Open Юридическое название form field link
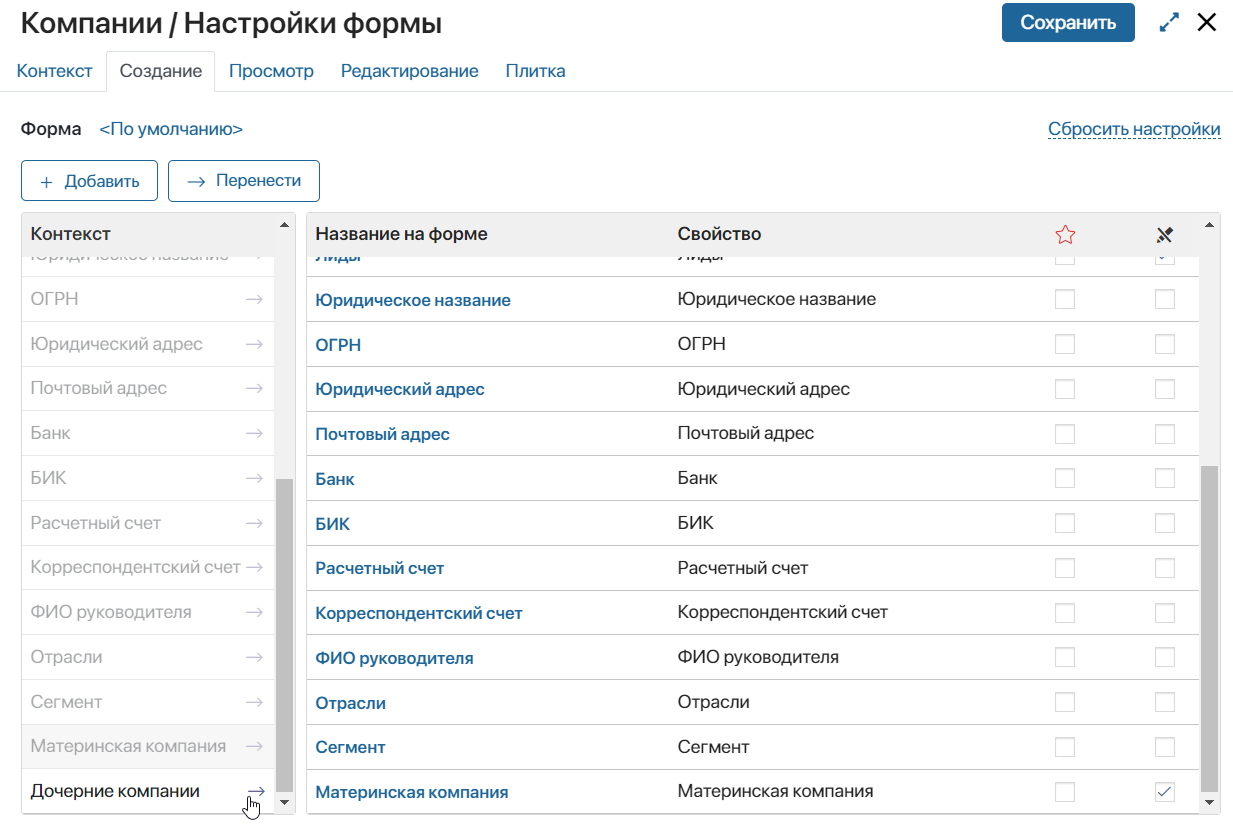Viewport: 1233px width, 824px height. click(x=413, y=300)
